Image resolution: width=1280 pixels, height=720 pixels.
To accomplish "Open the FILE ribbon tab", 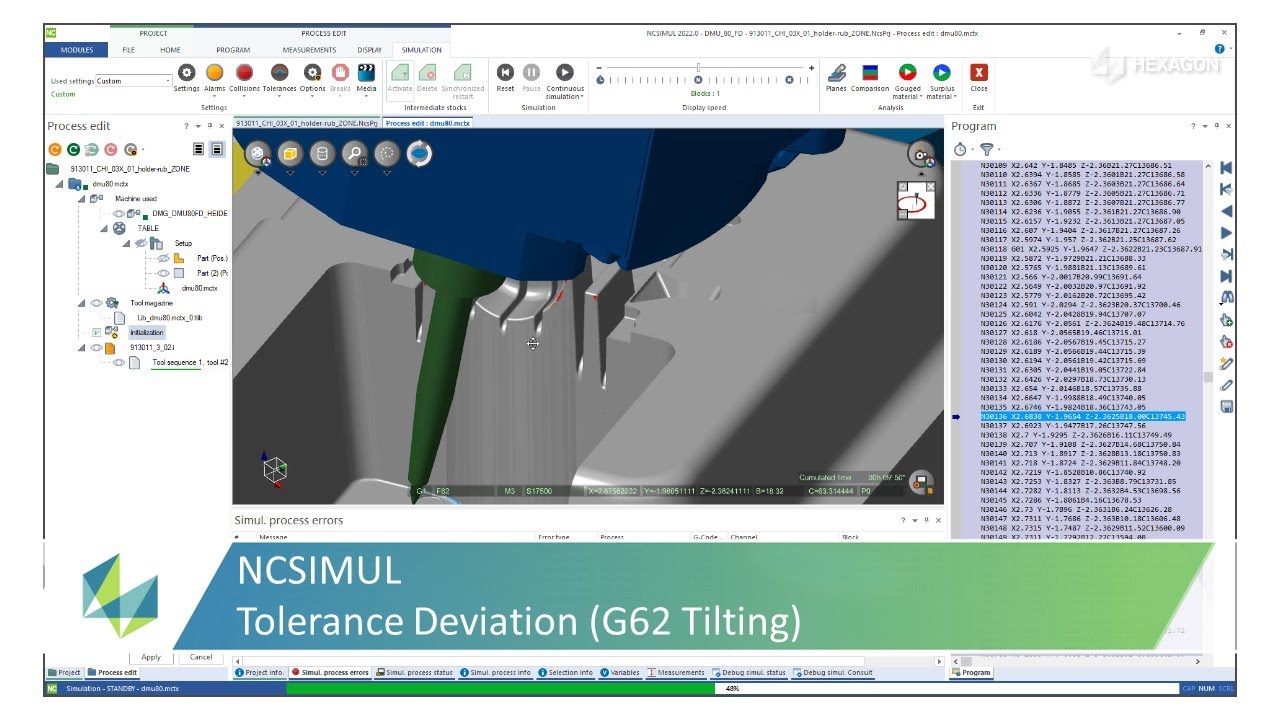I will click(x=128, y=49).
